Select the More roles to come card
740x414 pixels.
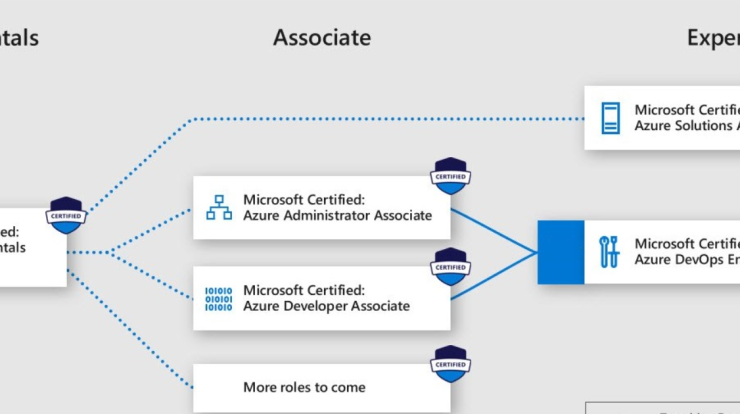tap(322, 388)
